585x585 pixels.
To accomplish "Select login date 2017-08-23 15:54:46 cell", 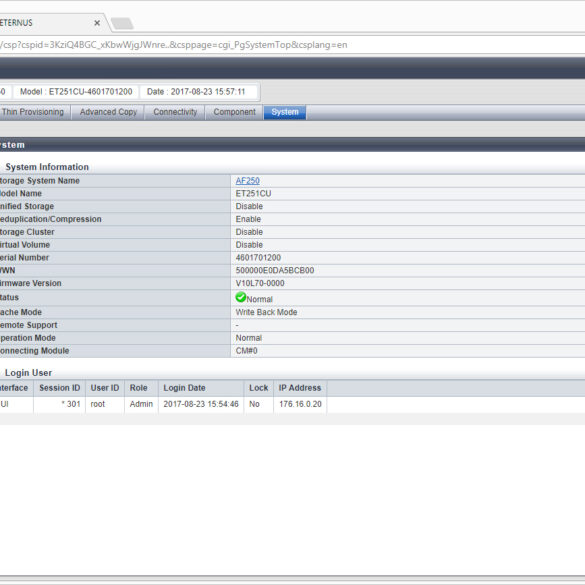I will tap(201, 404).
